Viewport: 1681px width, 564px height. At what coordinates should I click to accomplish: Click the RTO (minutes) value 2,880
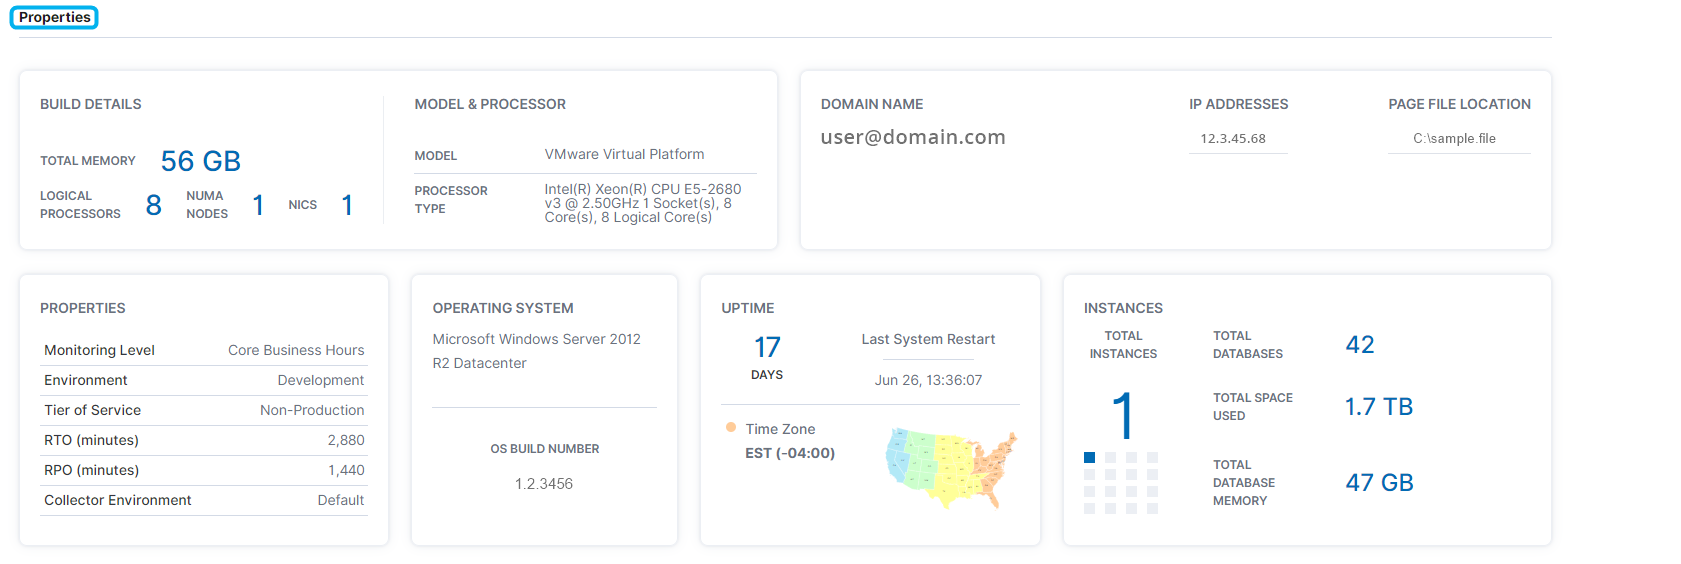click(x=346, y=440)
